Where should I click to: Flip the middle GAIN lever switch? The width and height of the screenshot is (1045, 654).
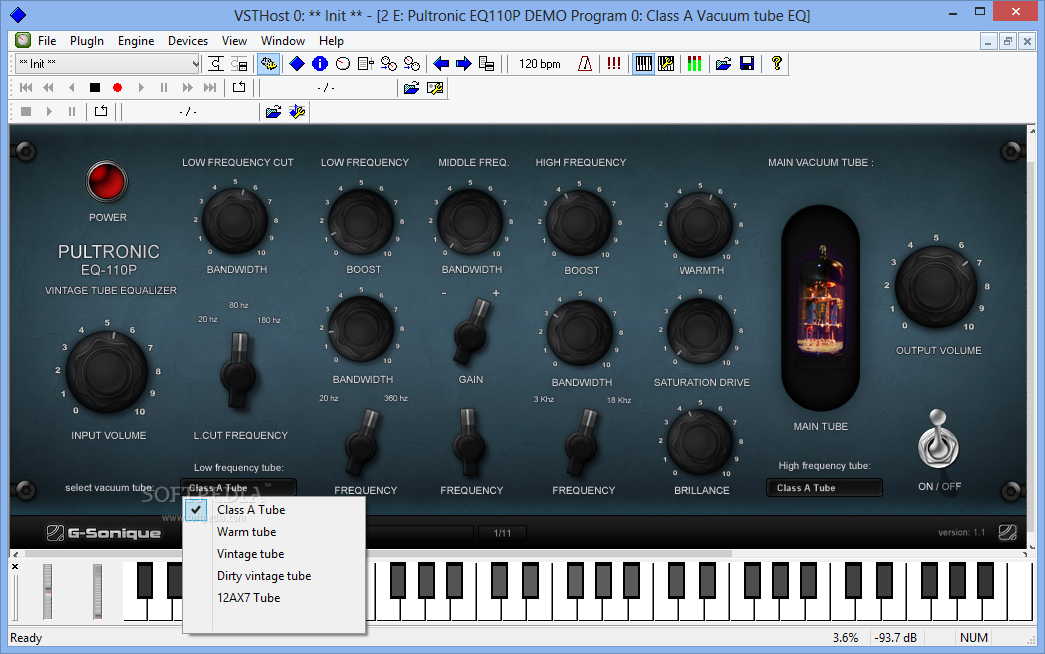tap(472, 331)
